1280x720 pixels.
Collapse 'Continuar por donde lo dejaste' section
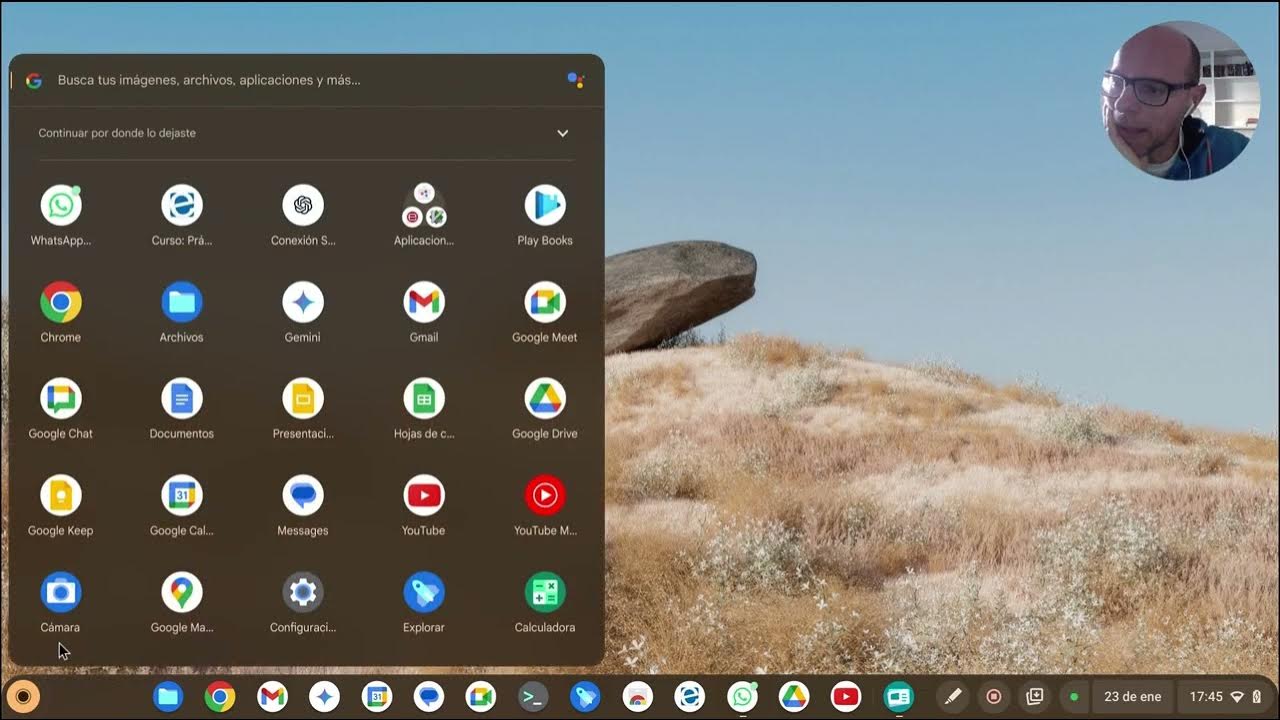tap(562, 133)
